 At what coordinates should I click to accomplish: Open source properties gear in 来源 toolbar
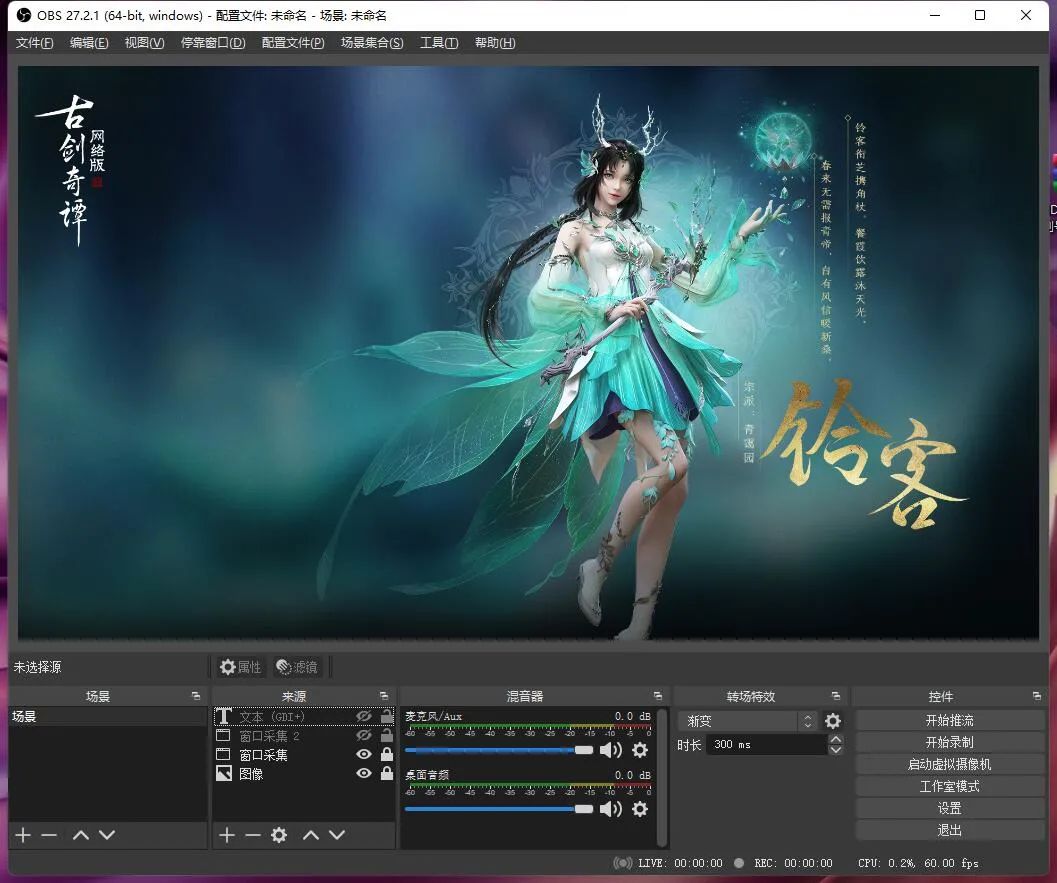279,835
